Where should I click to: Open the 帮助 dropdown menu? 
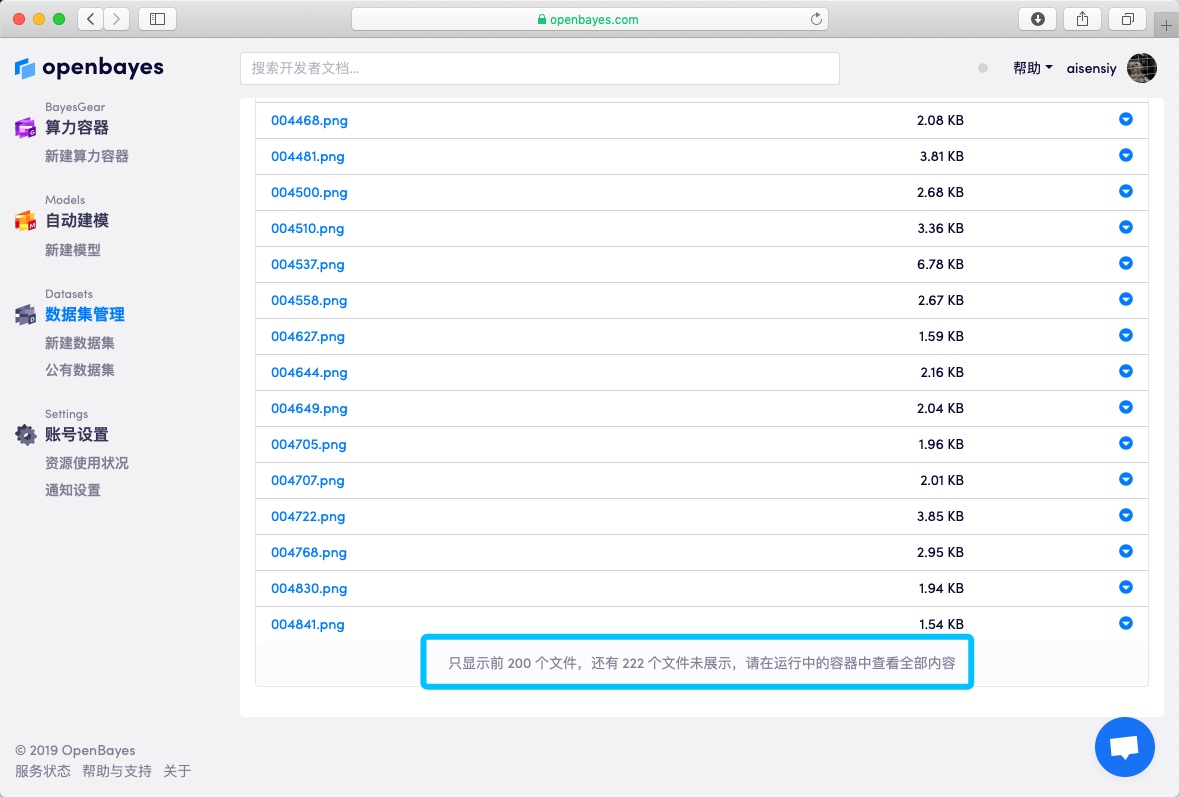(x=1032, y=68)
